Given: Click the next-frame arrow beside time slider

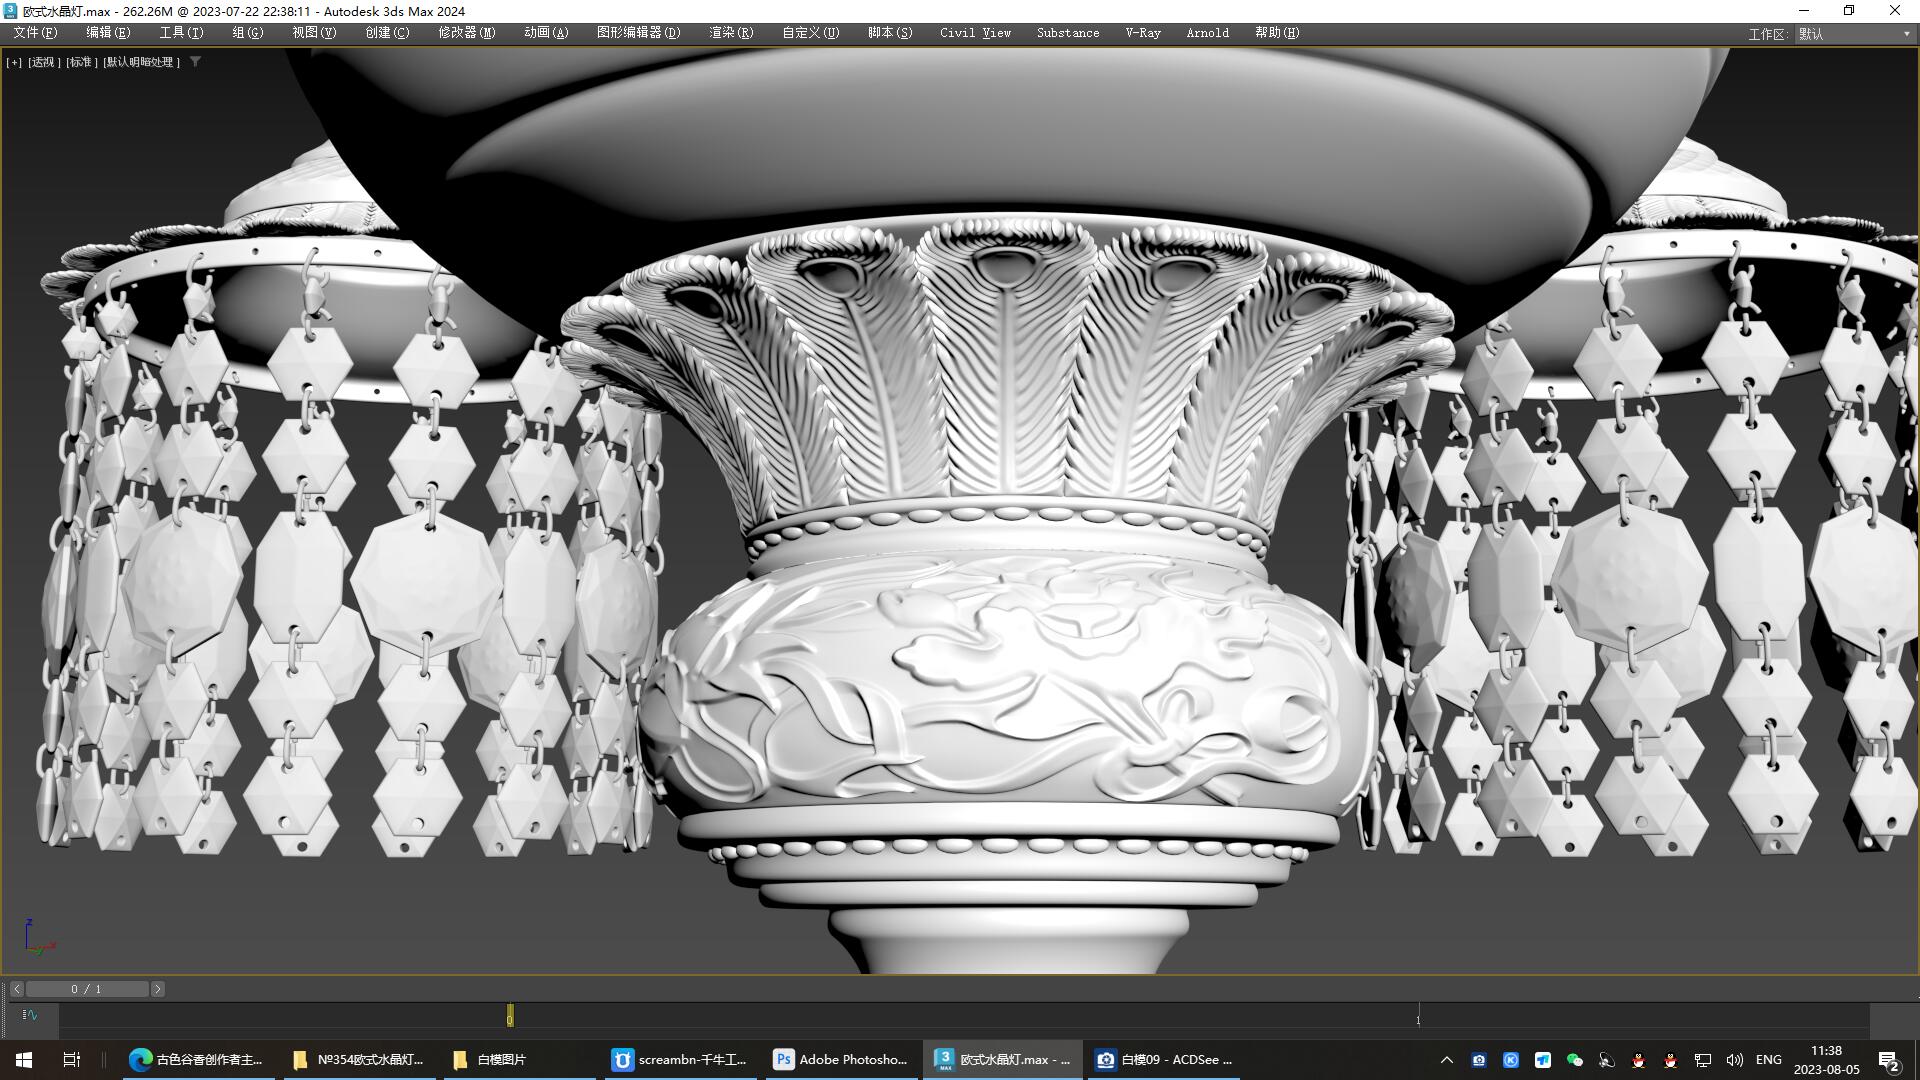Looking at the screenshot, I should [x=157, y=988].
